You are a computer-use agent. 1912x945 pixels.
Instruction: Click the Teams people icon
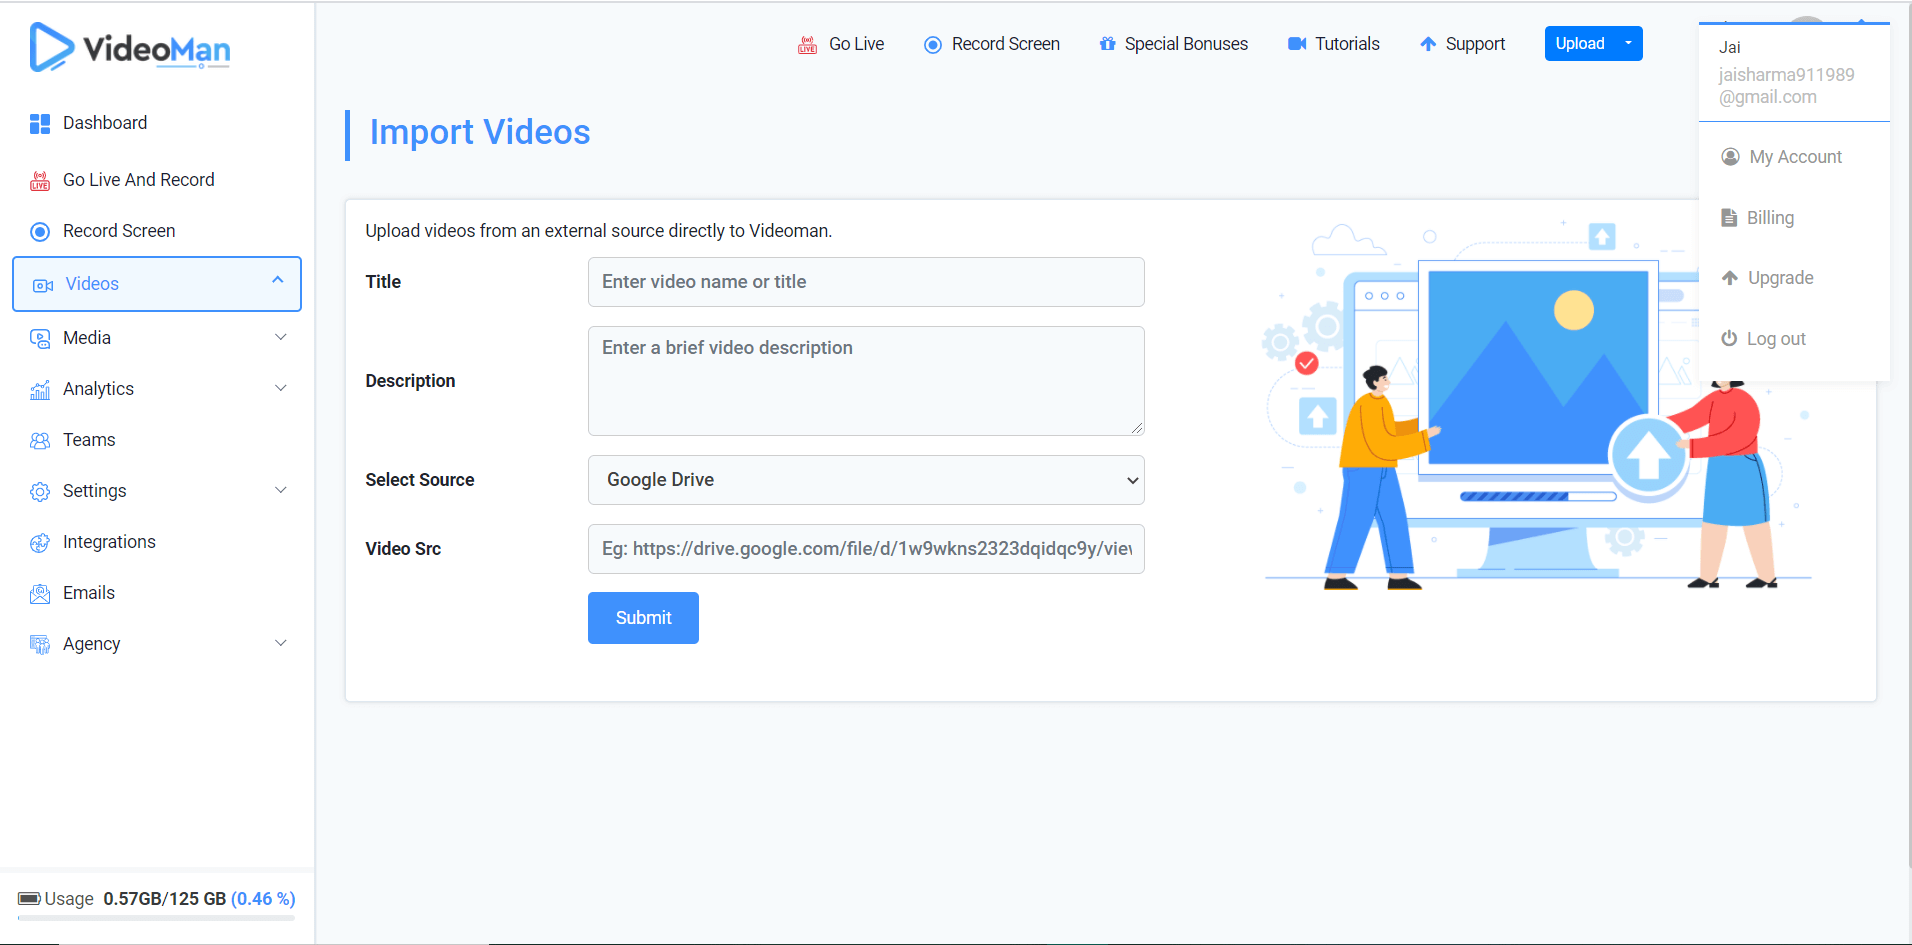coord(40,440)
